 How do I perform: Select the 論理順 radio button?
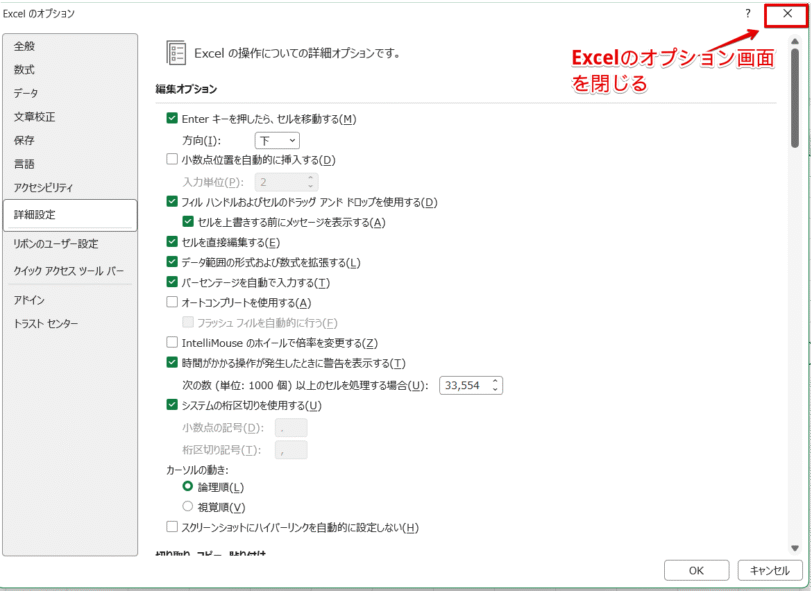(187, 486)
